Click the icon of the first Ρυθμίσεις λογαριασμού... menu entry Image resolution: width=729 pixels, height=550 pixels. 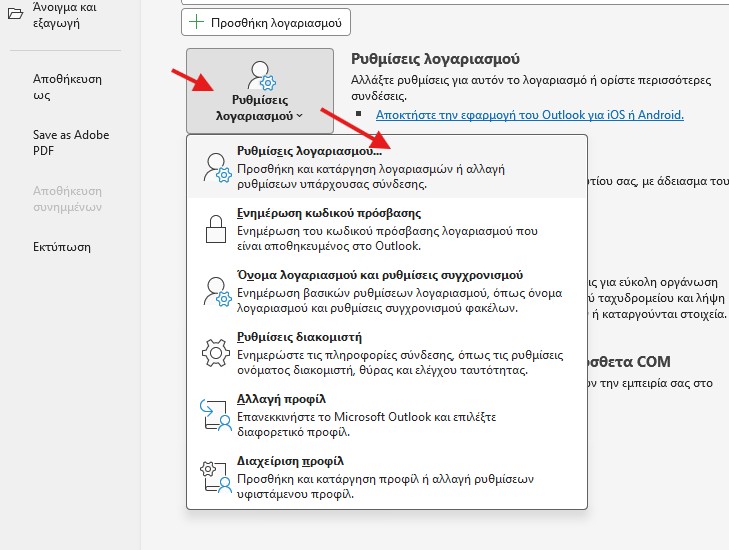216,167
